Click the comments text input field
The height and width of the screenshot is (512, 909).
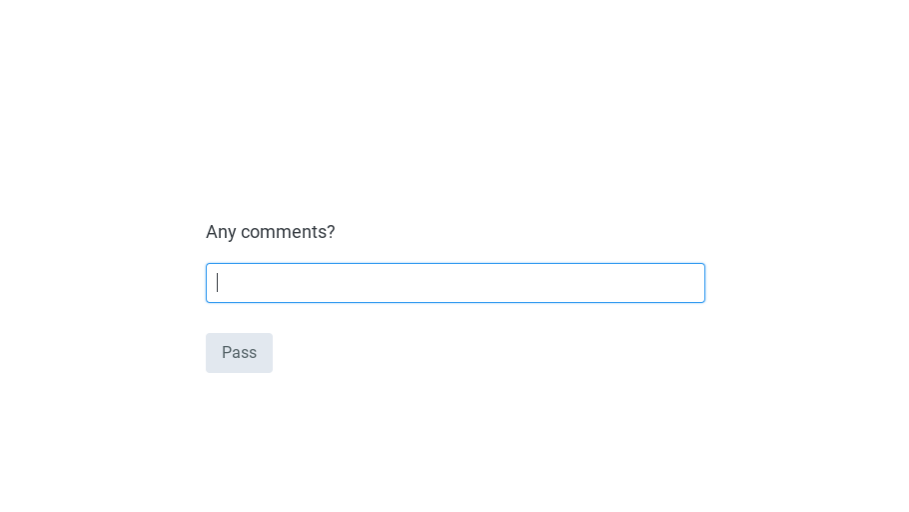pyautogui.click(x=455, y=283)
